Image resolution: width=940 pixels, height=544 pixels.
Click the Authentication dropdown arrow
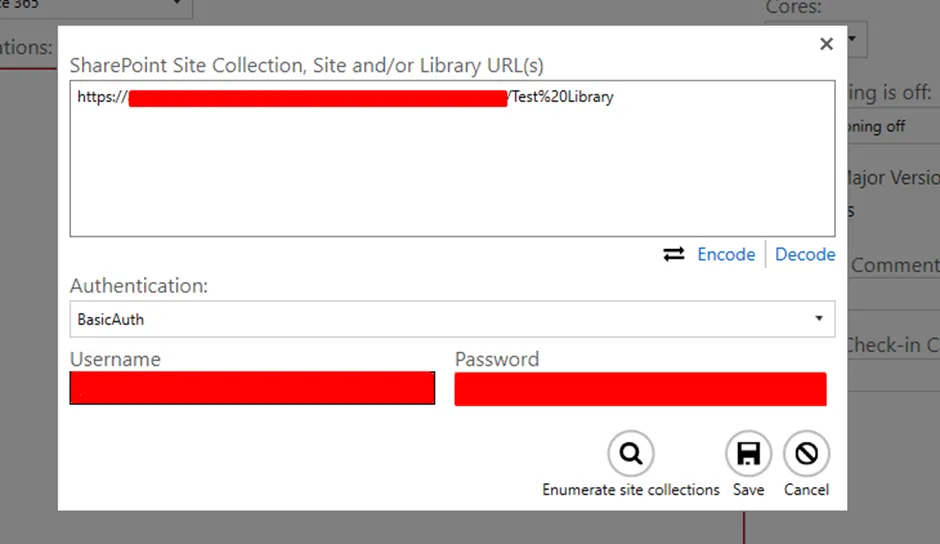click(819, 319)
